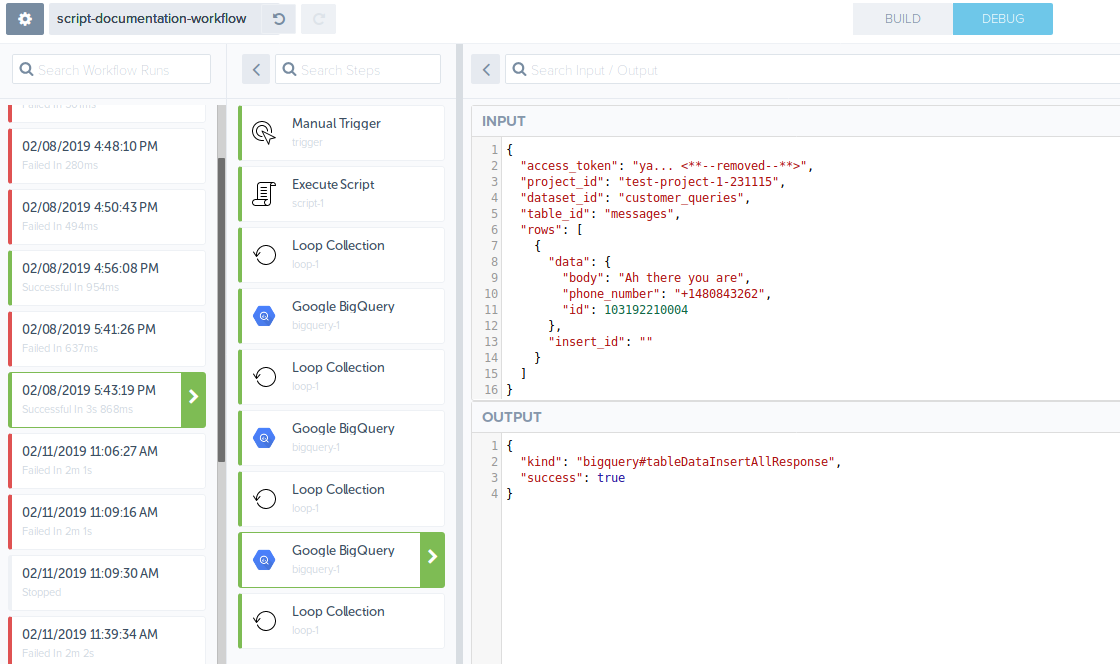This screenshot has height=664, width=1120.
Task: Click into the Search Workflow Runs field
Action: click(x=110, y=69)
